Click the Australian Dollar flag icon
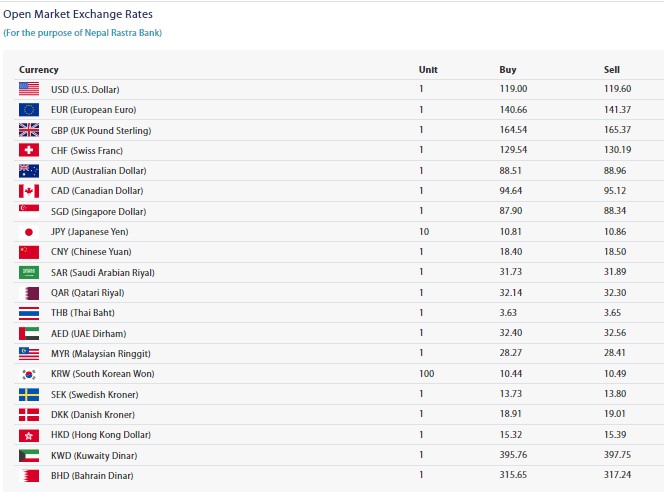 [29, 171]
